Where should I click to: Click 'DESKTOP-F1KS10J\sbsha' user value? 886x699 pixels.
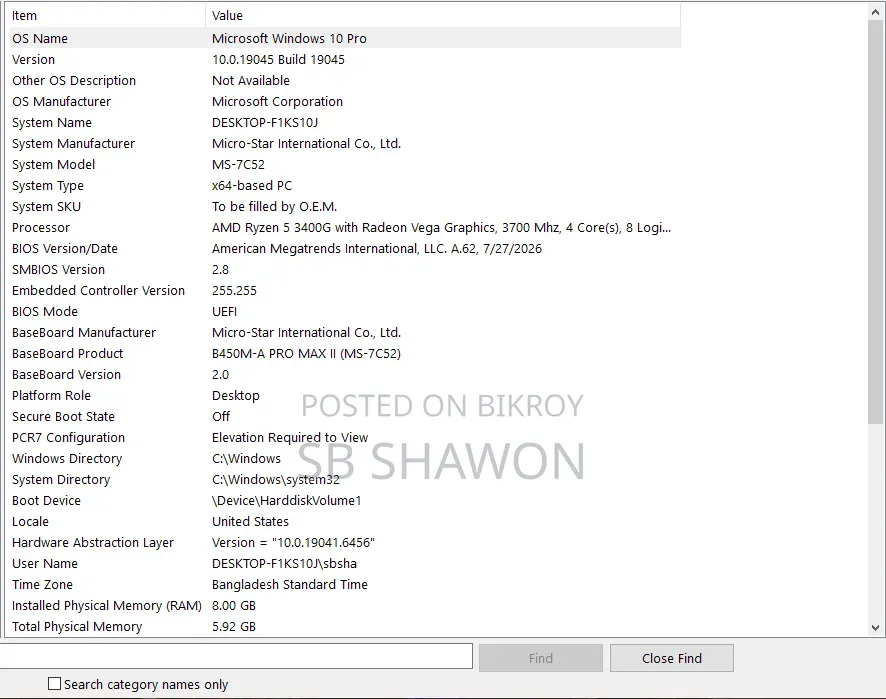click(x=284, y=563)
